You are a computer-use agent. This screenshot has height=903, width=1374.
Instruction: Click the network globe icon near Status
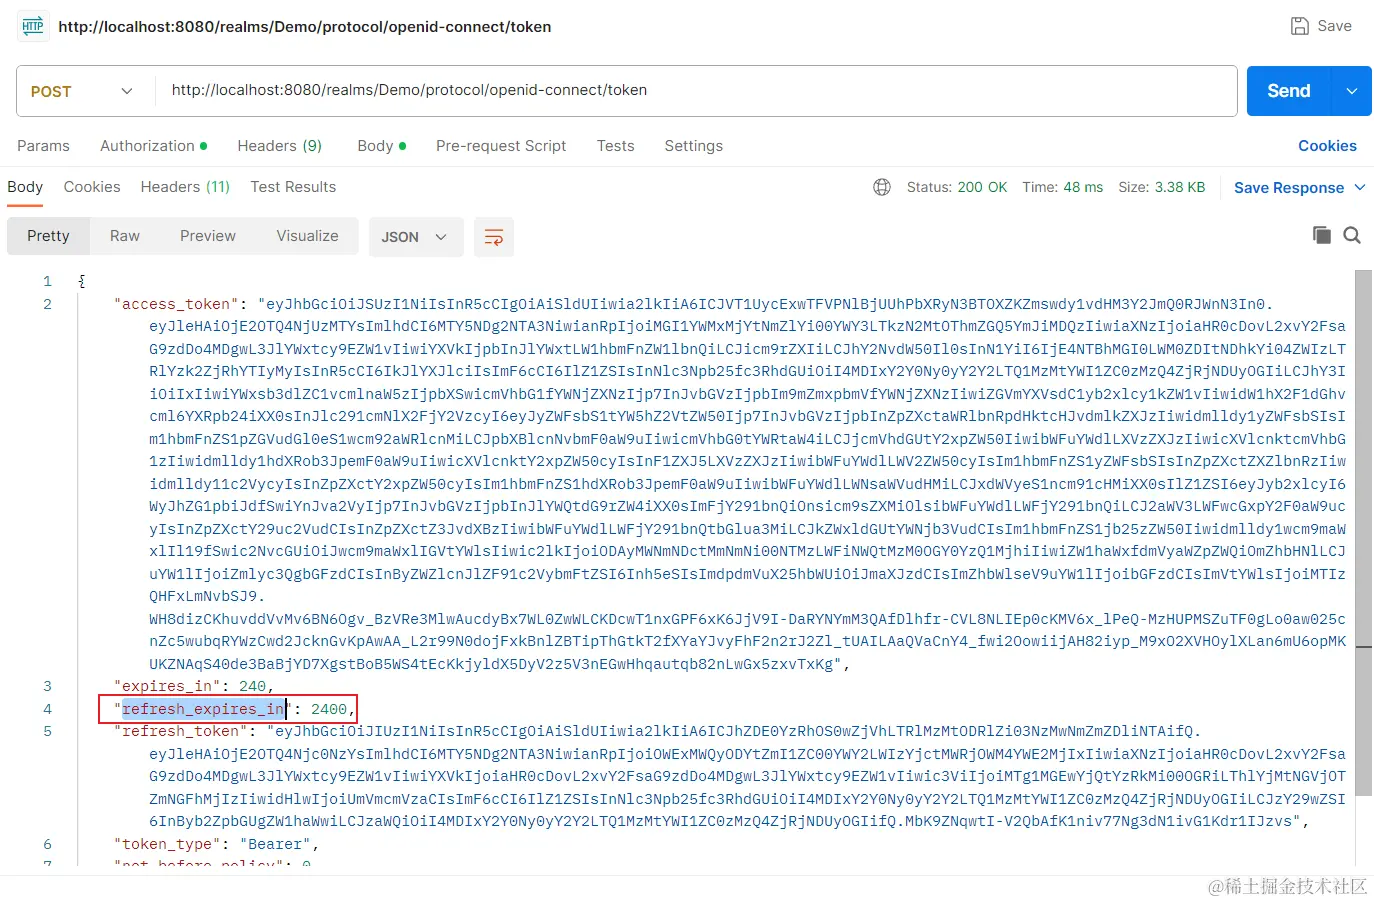(x=882, y=187)
